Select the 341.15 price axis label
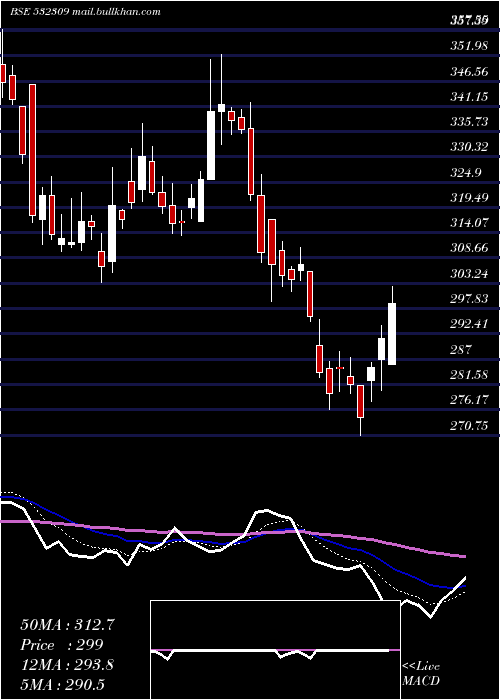 pos(469,96)
